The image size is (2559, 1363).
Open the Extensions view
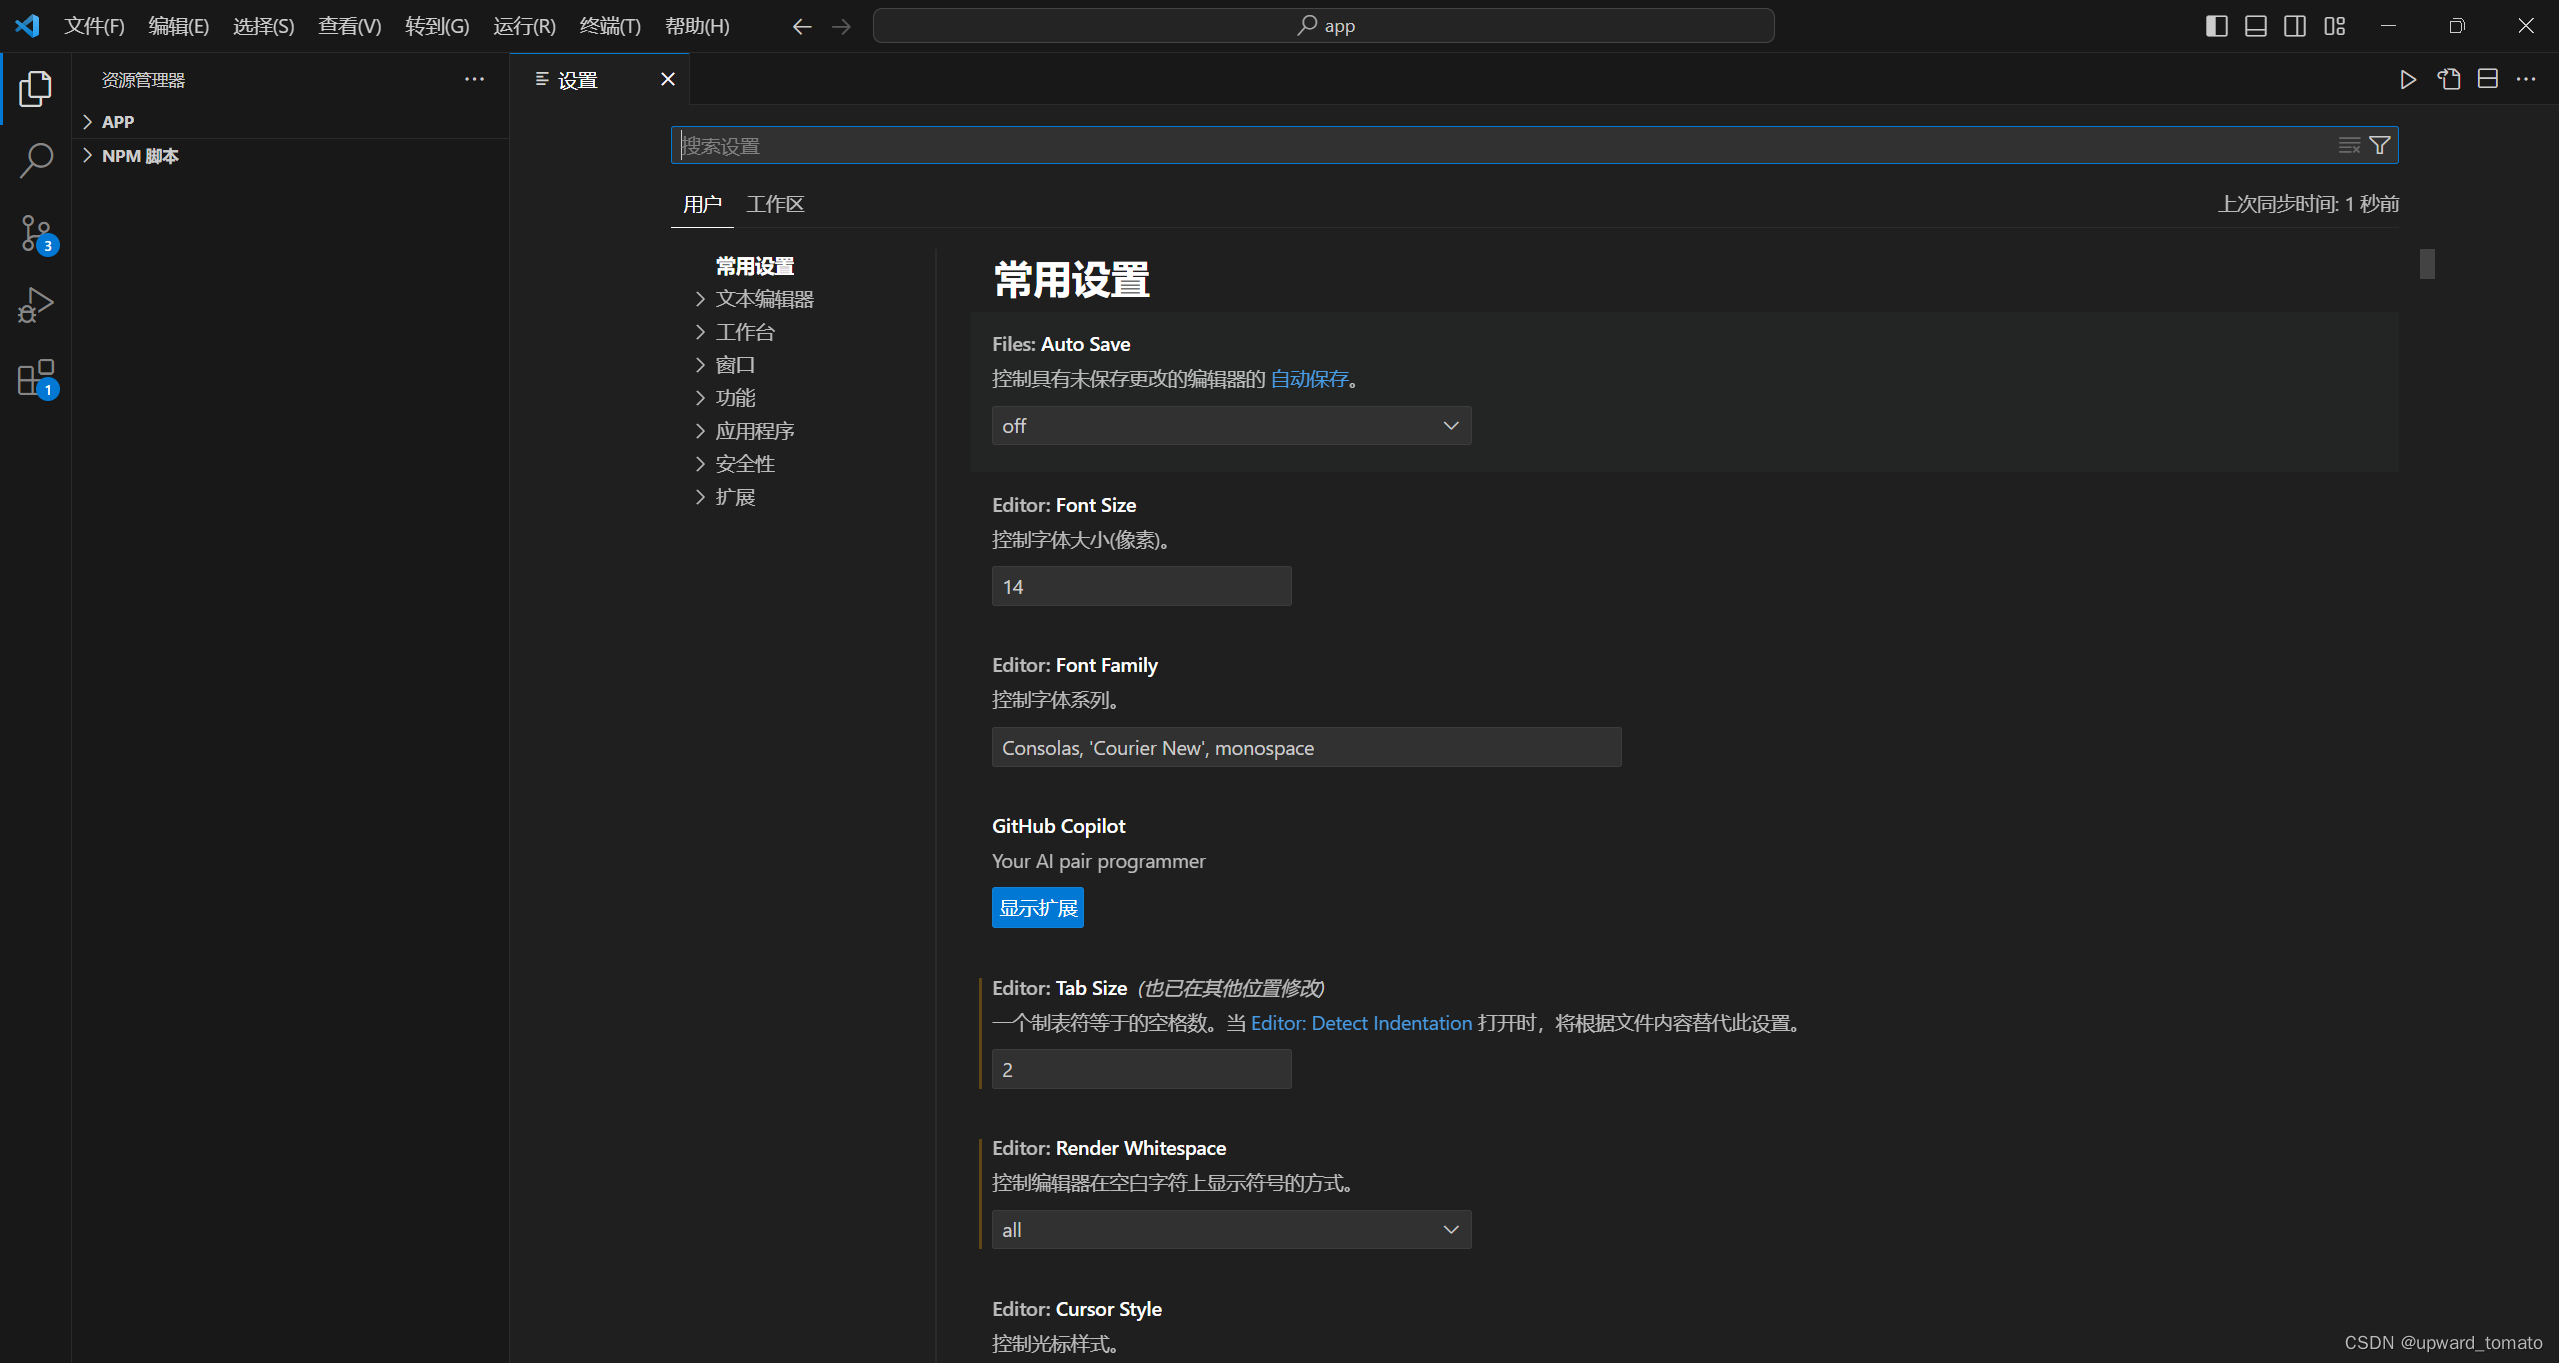click(36, 378)
